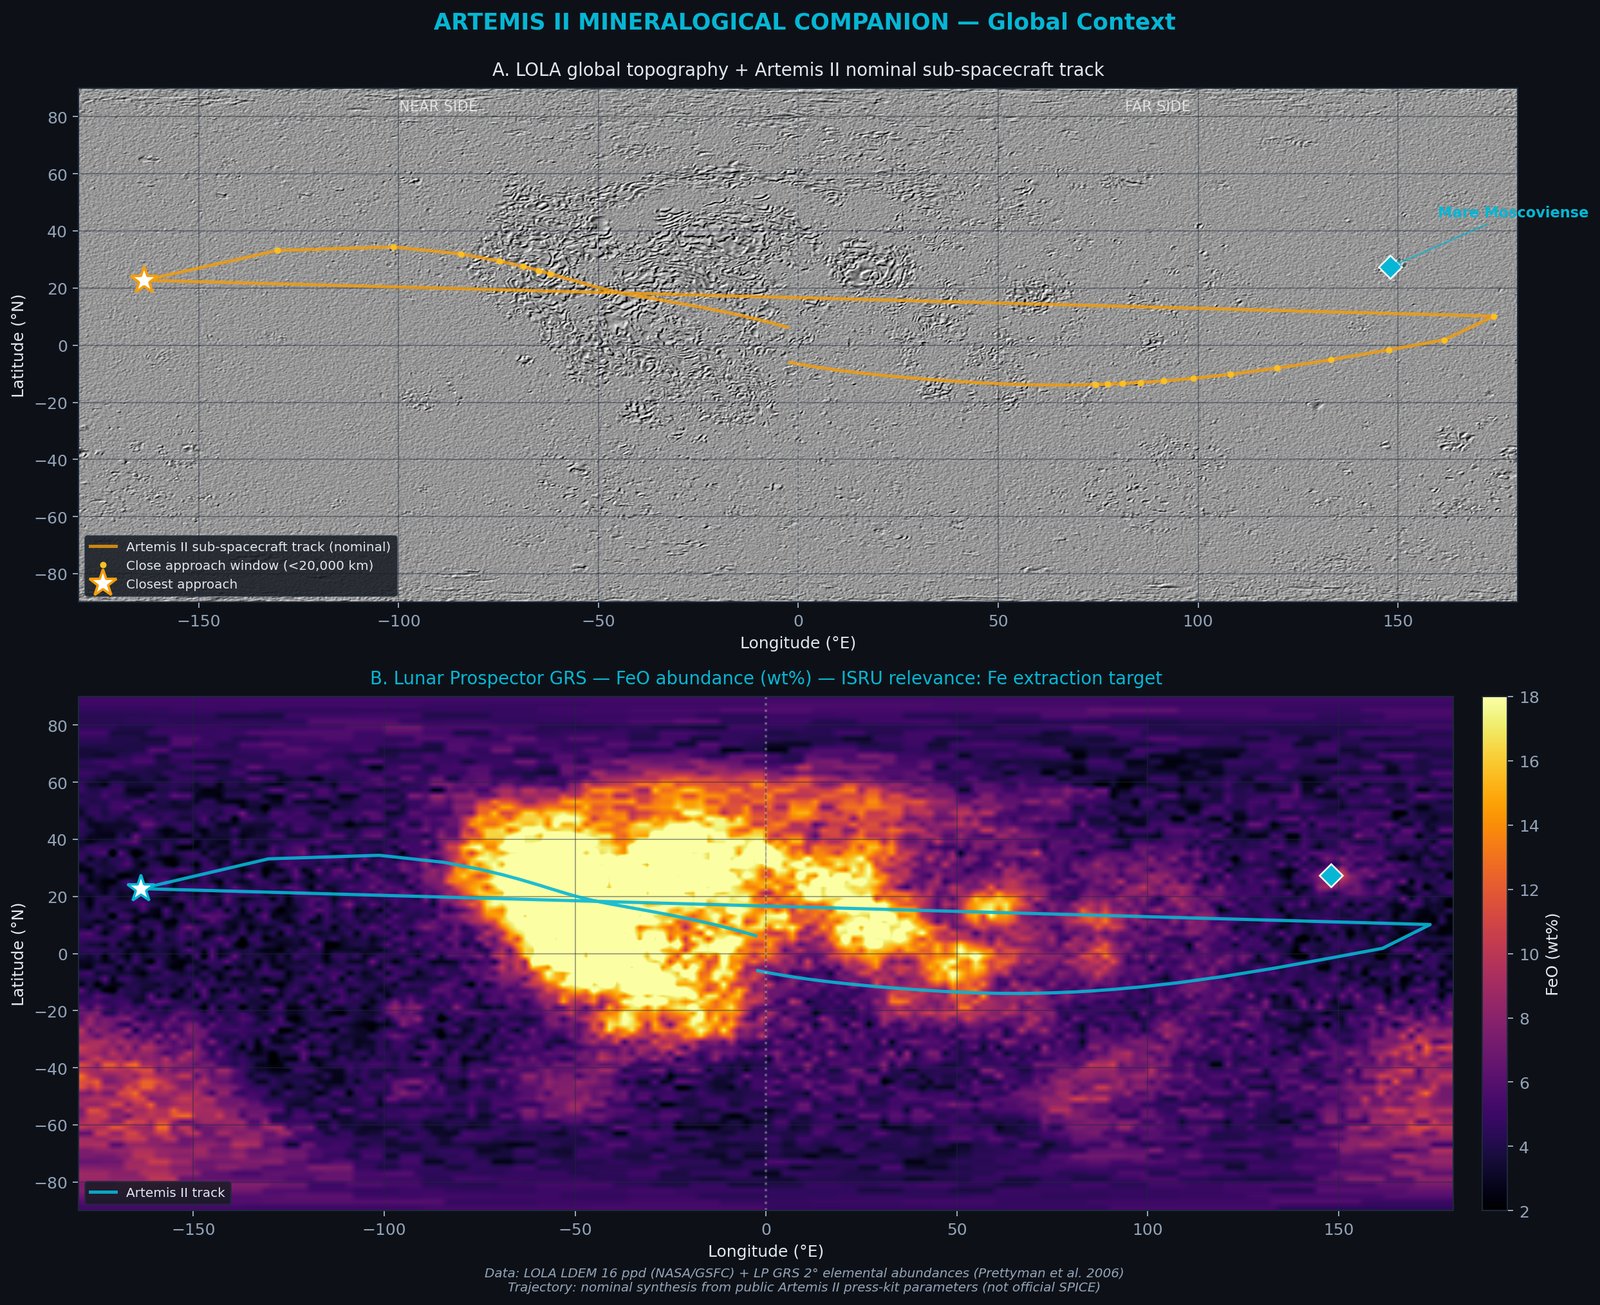Click the dot marker icon for close approach window
Viewport: 1600px width, 1305px height.
point(103,566)
